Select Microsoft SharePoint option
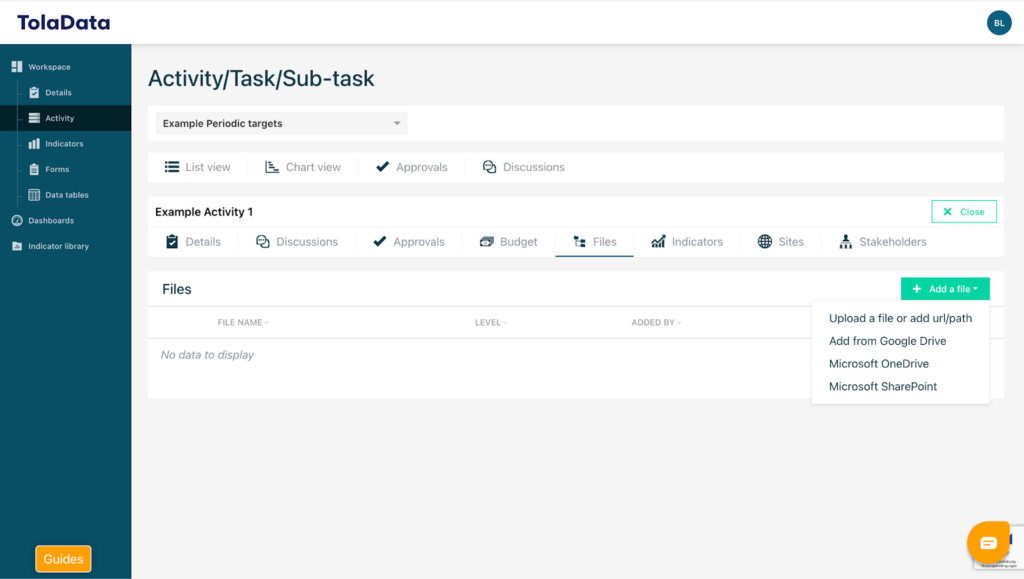Viewport: 1024px width, 579px height. [882, 386]
